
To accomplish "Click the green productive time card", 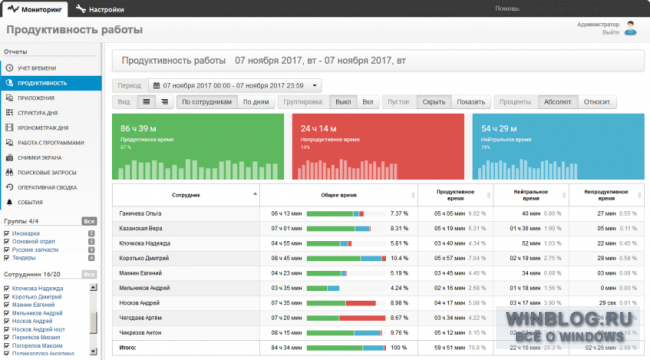I will [198, 147].
